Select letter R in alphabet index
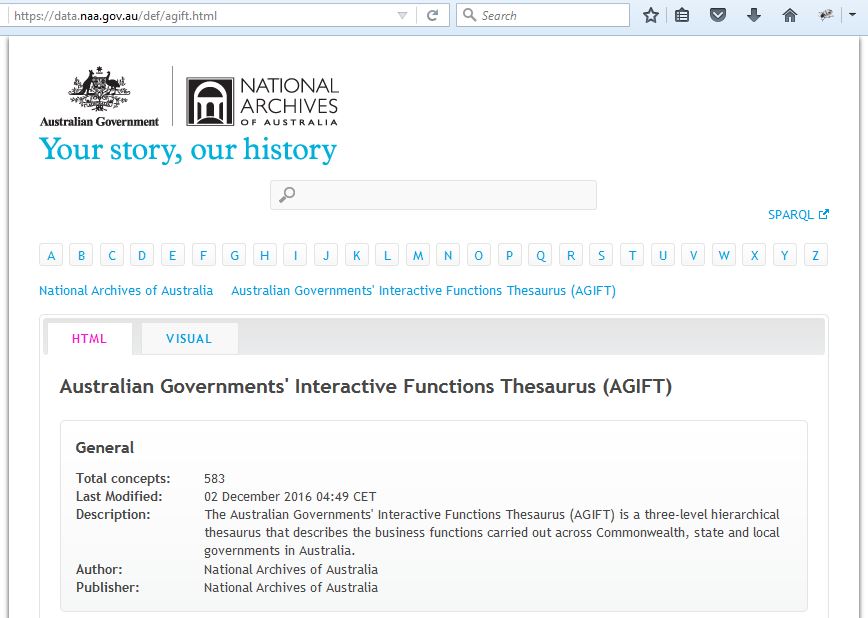Viewport: 868px width, 618px height. point(571,255)
